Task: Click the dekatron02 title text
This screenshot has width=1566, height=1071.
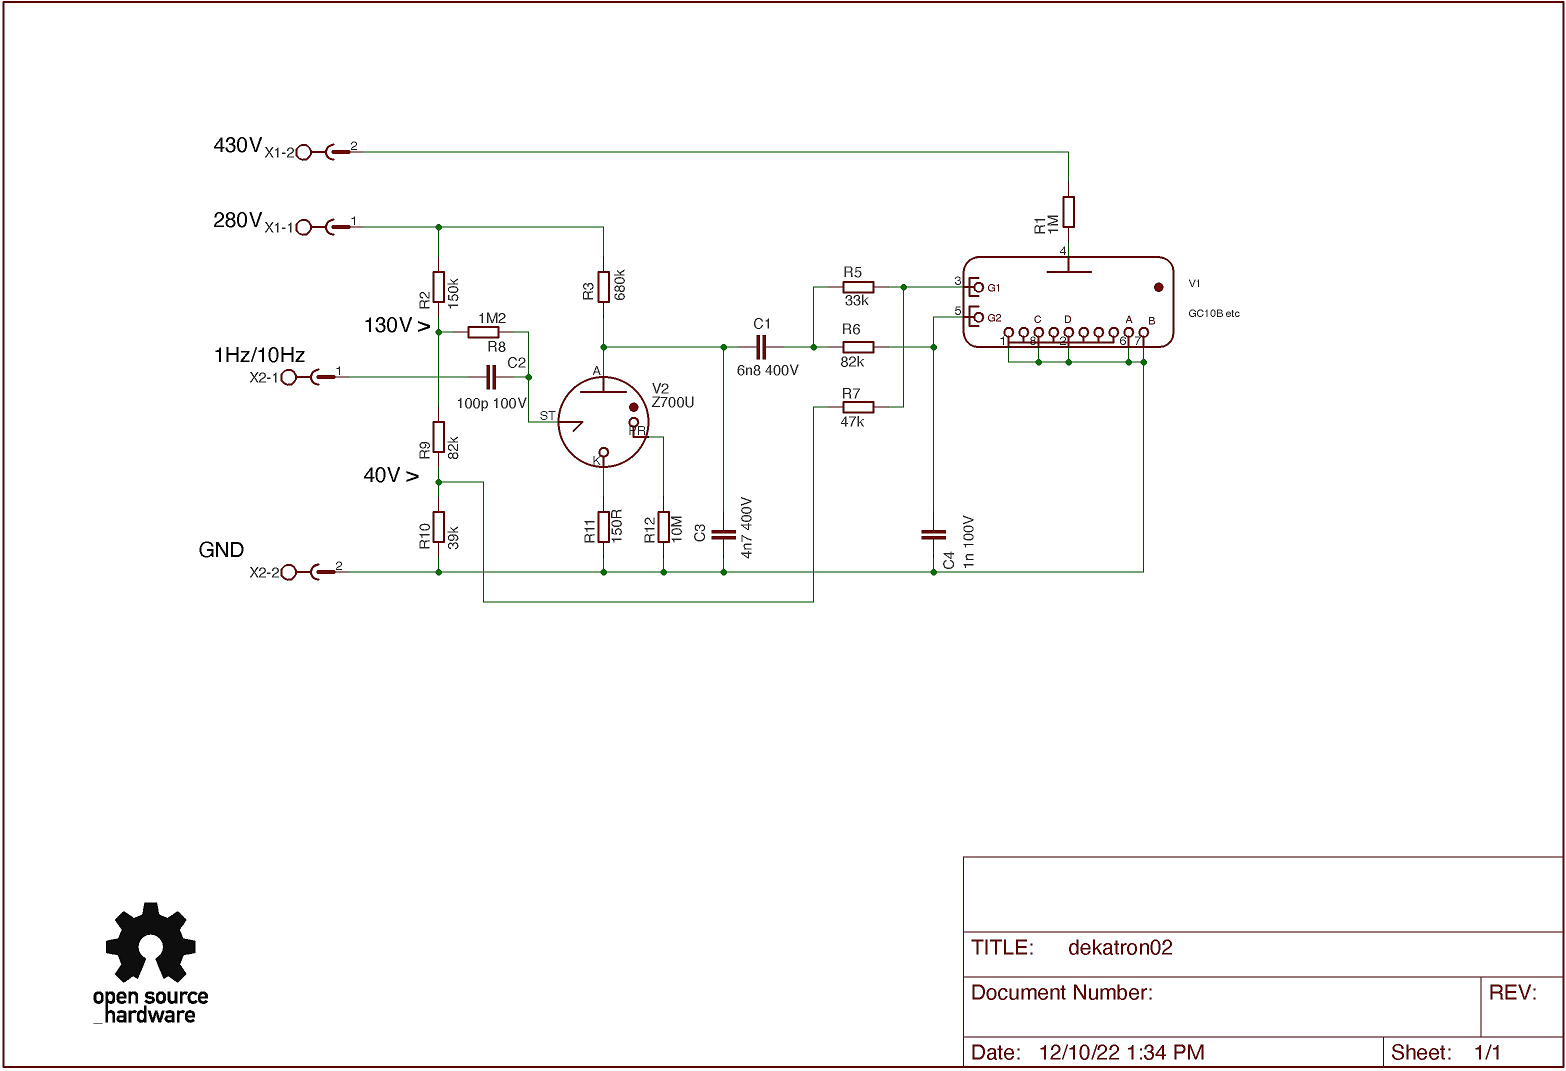Action: [1119, 948]
